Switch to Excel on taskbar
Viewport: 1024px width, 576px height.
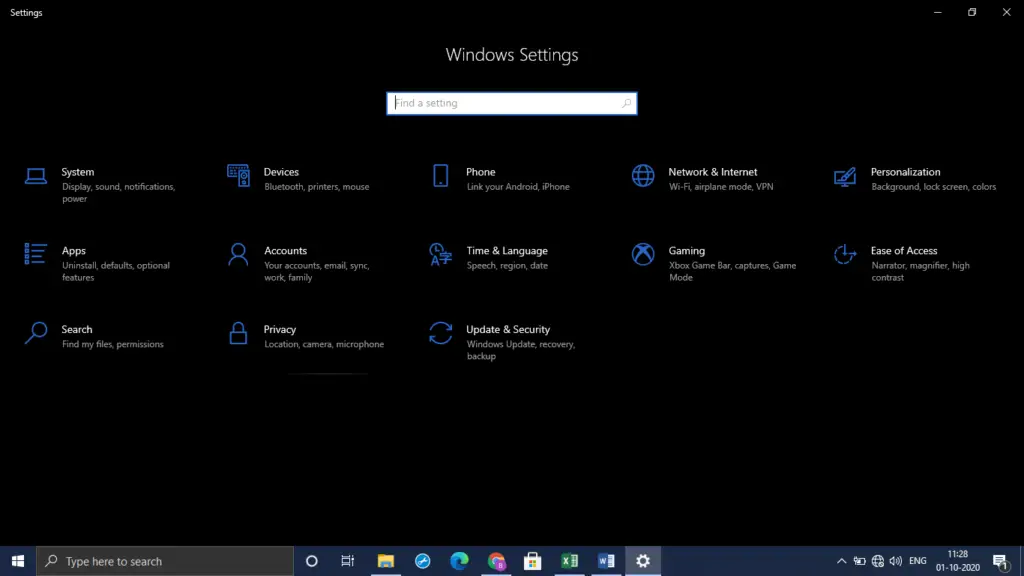click(569, 561)
